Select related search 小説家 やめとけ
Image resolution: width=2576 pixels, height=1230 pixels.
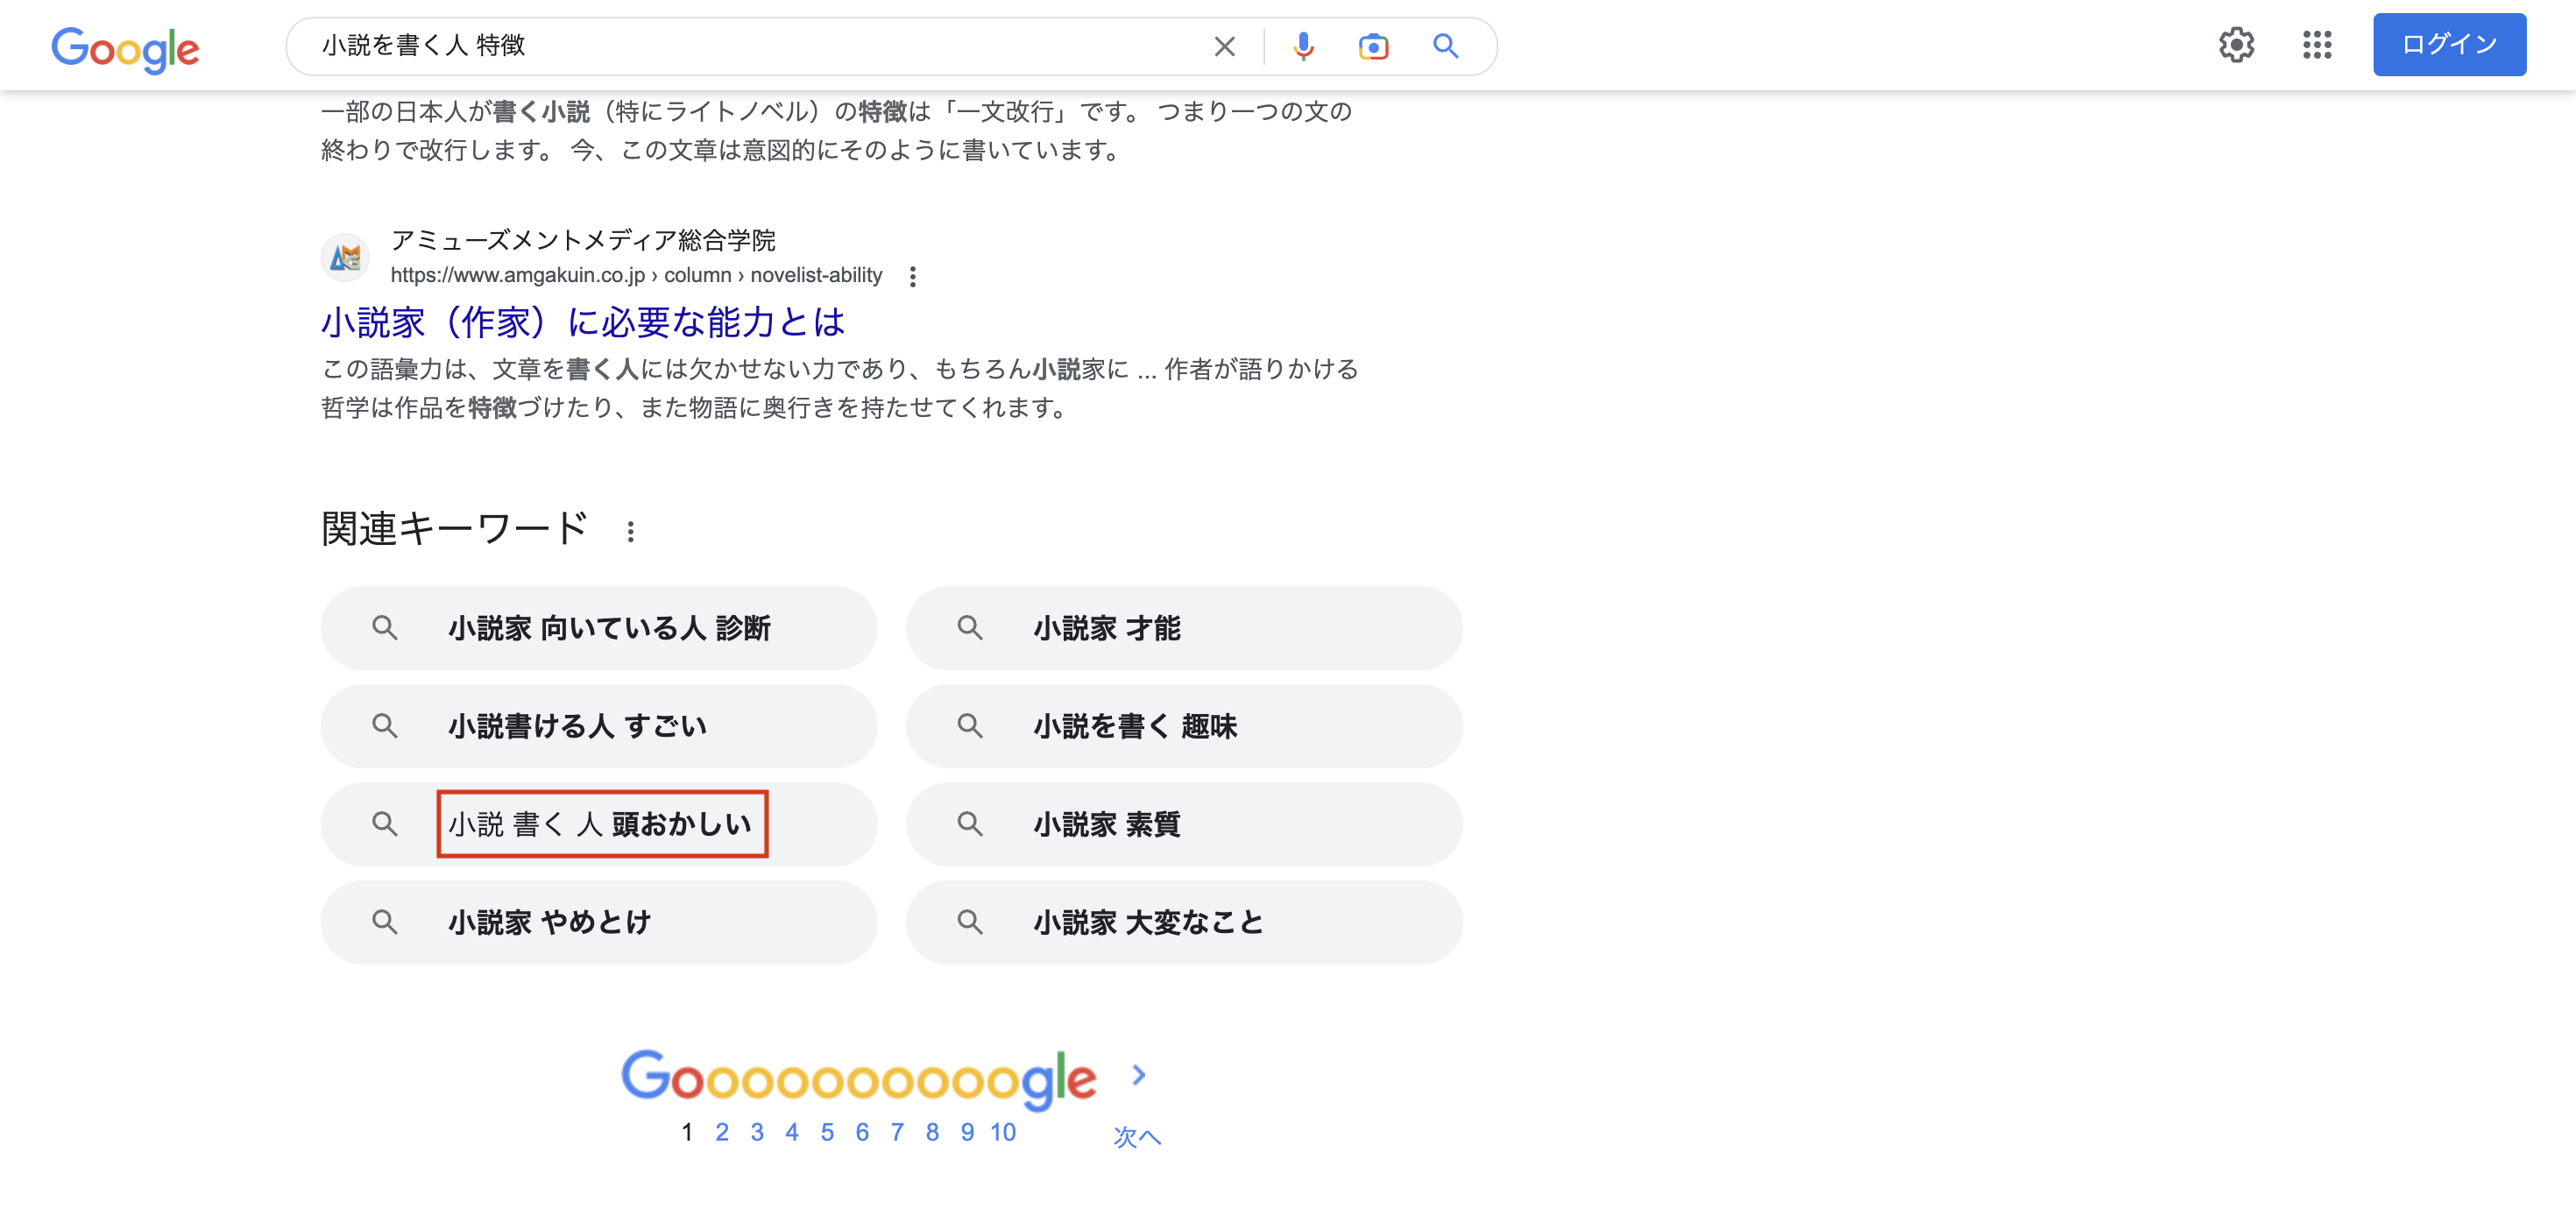(599, 922)
